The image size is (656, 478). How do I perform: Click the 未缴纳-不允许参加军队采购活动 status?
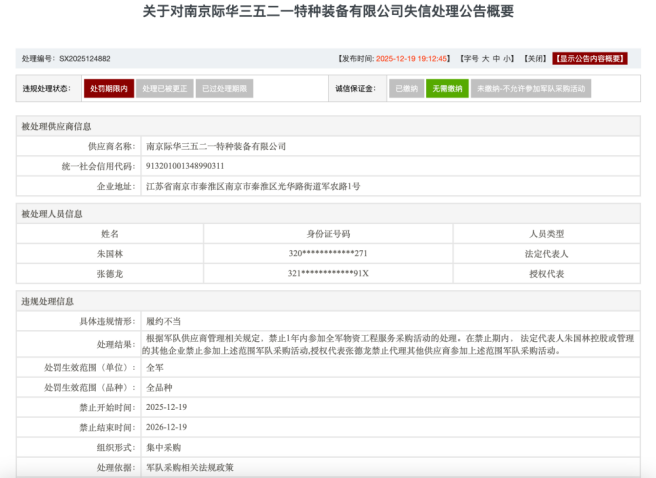click(x=530, y=89)
